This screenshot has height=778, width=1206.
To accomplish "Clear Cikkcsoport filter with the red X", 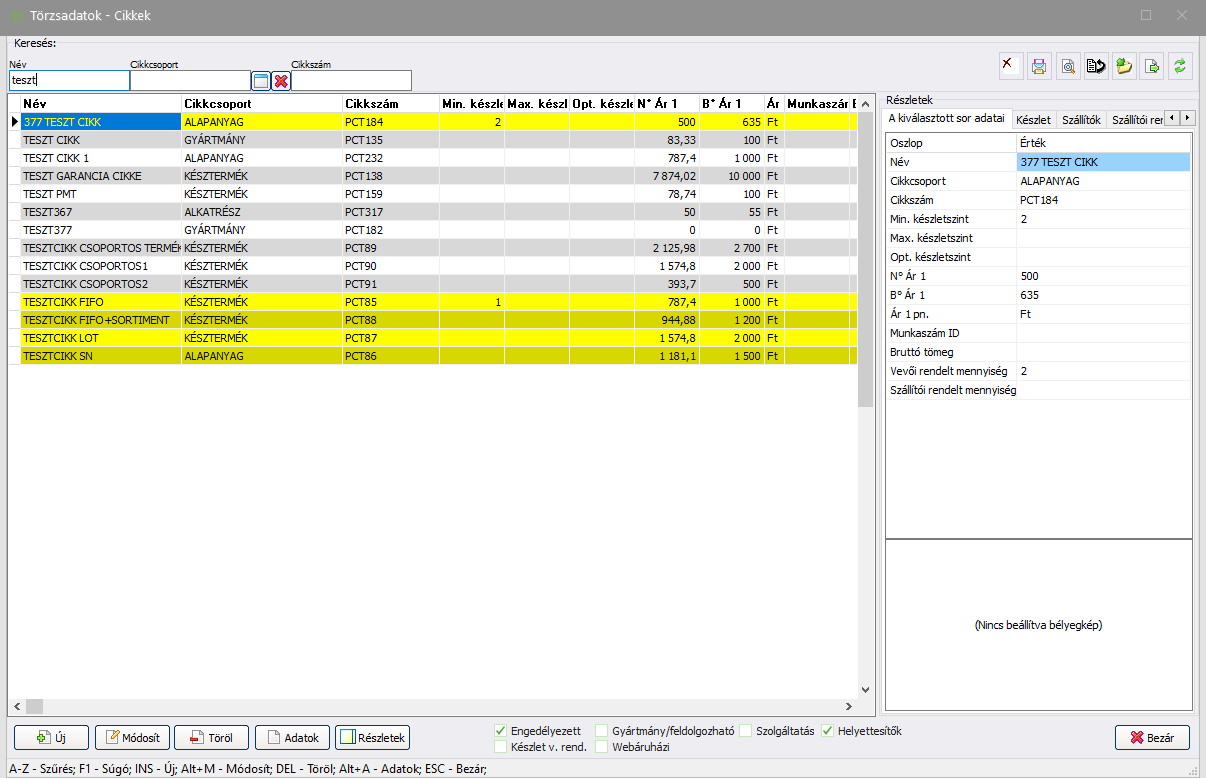I will click(x=281, y=81).
